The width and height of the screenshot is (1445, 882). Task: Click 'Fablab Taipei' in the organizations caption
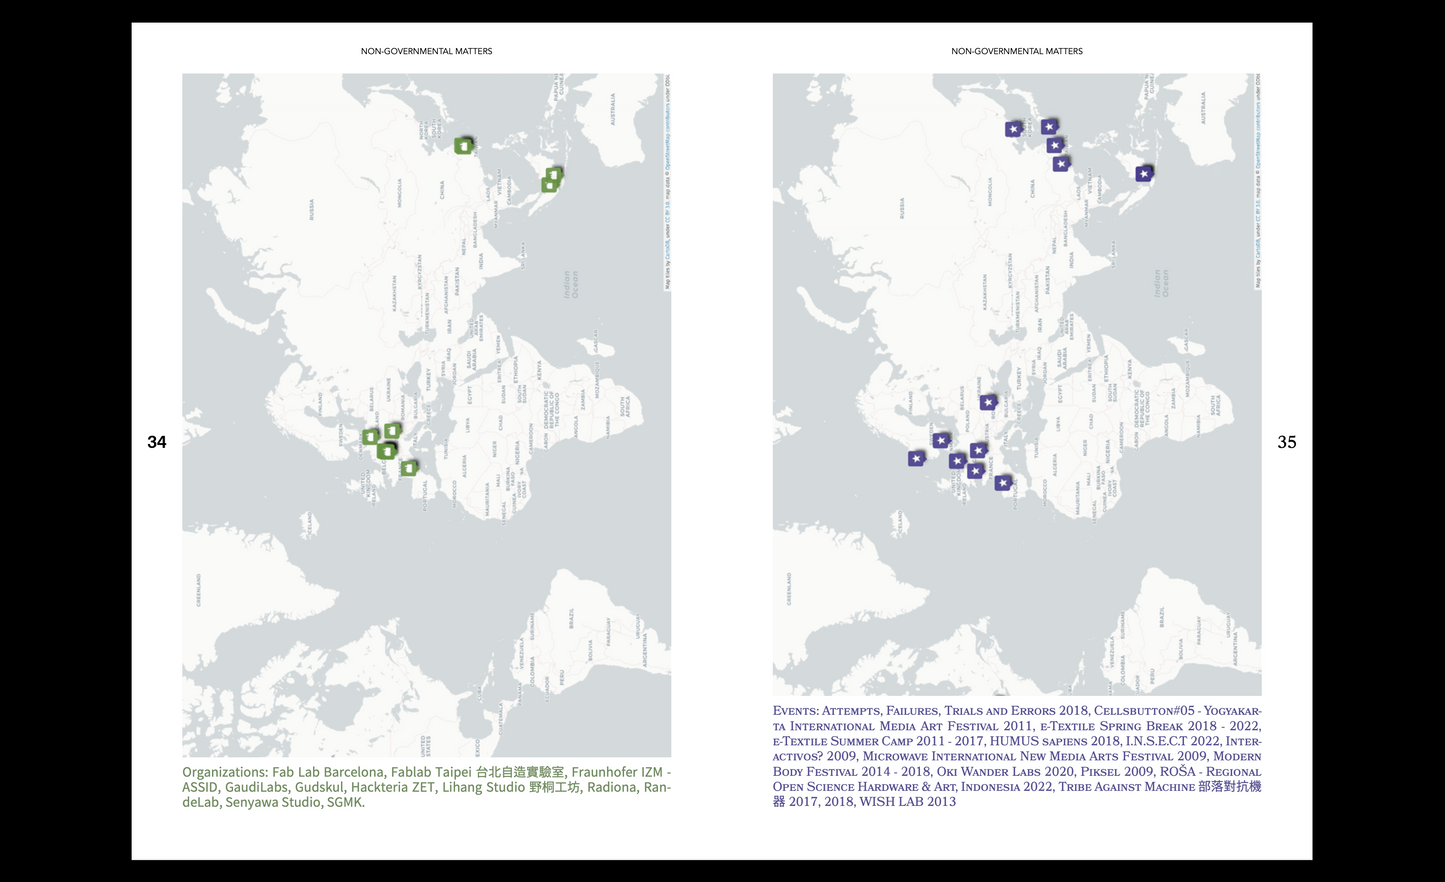[x=431, y=772]
